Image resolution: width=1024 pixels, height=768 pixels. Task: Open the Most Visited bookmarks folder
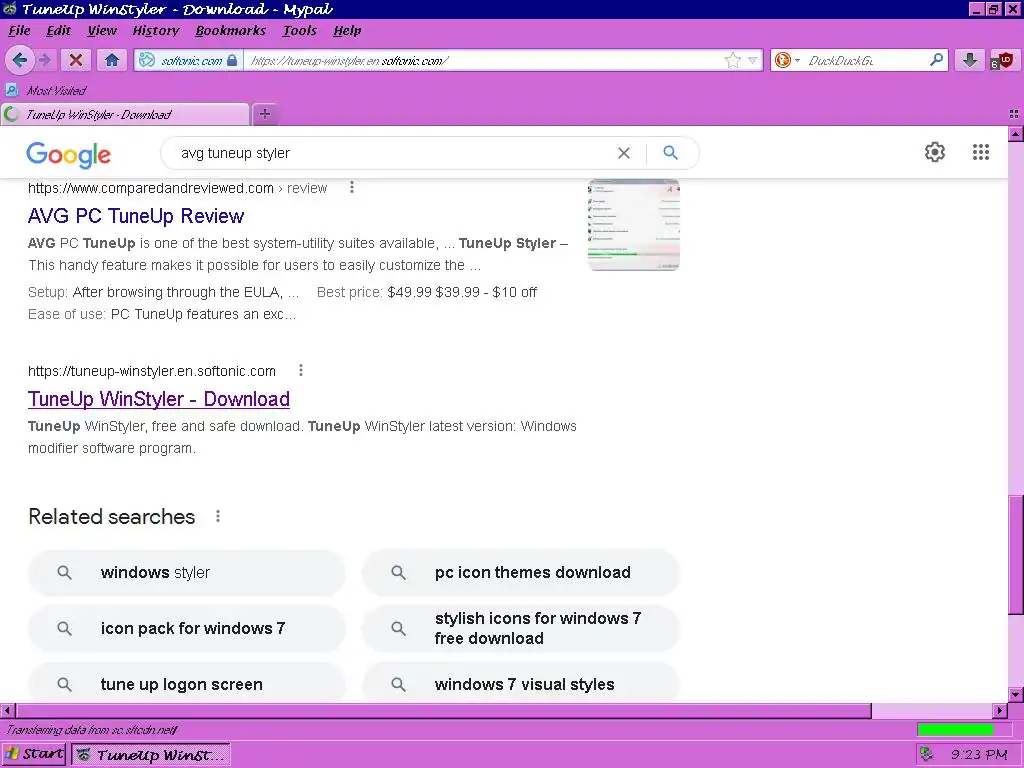click(46, 90)
